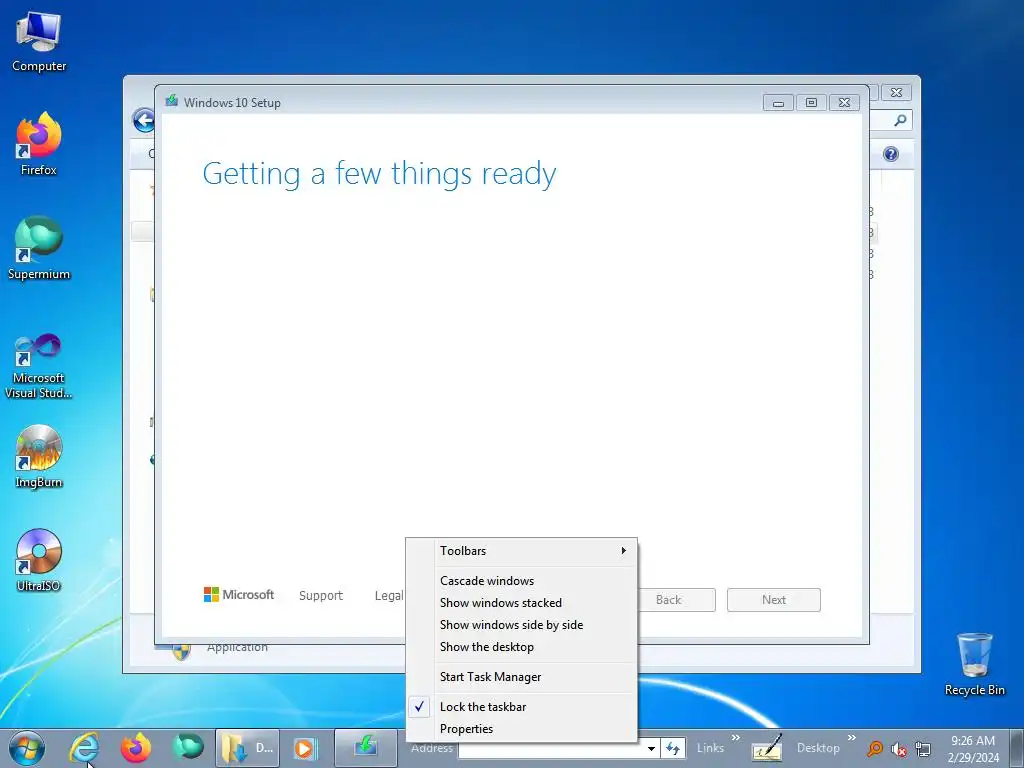Click the Microsoft logo in Setup
1024x768 pixels.
[x=239, y=595]
